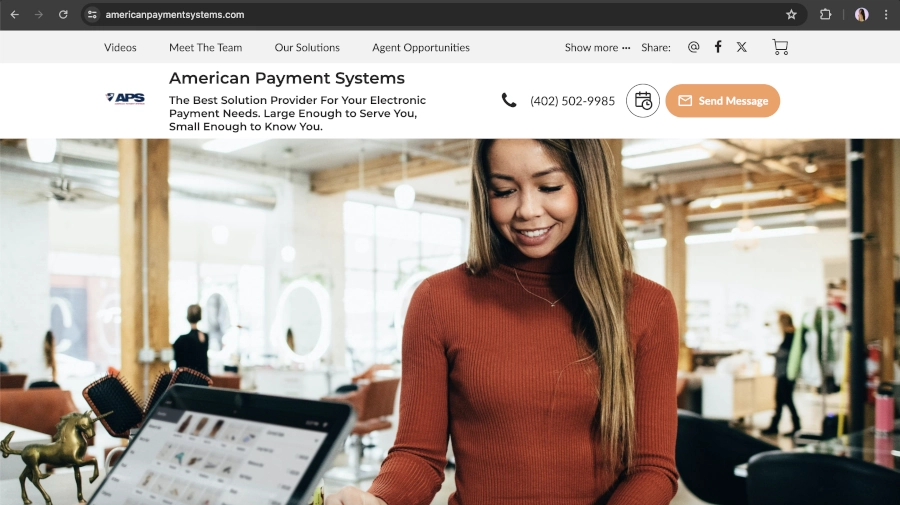Open the browser profile avatar
900x505 pixels.
[861, 14]
